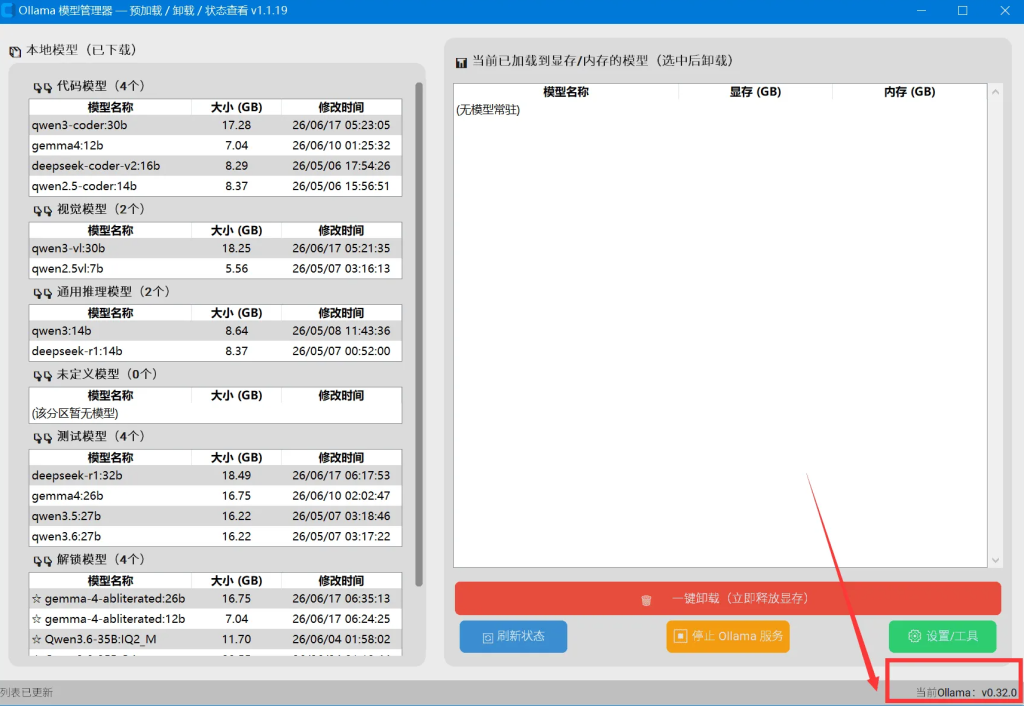Click the icon beside 解锁模型 group
This screenshot has height=706, width=1024.
pyautogui.click(x=42, y=560)
